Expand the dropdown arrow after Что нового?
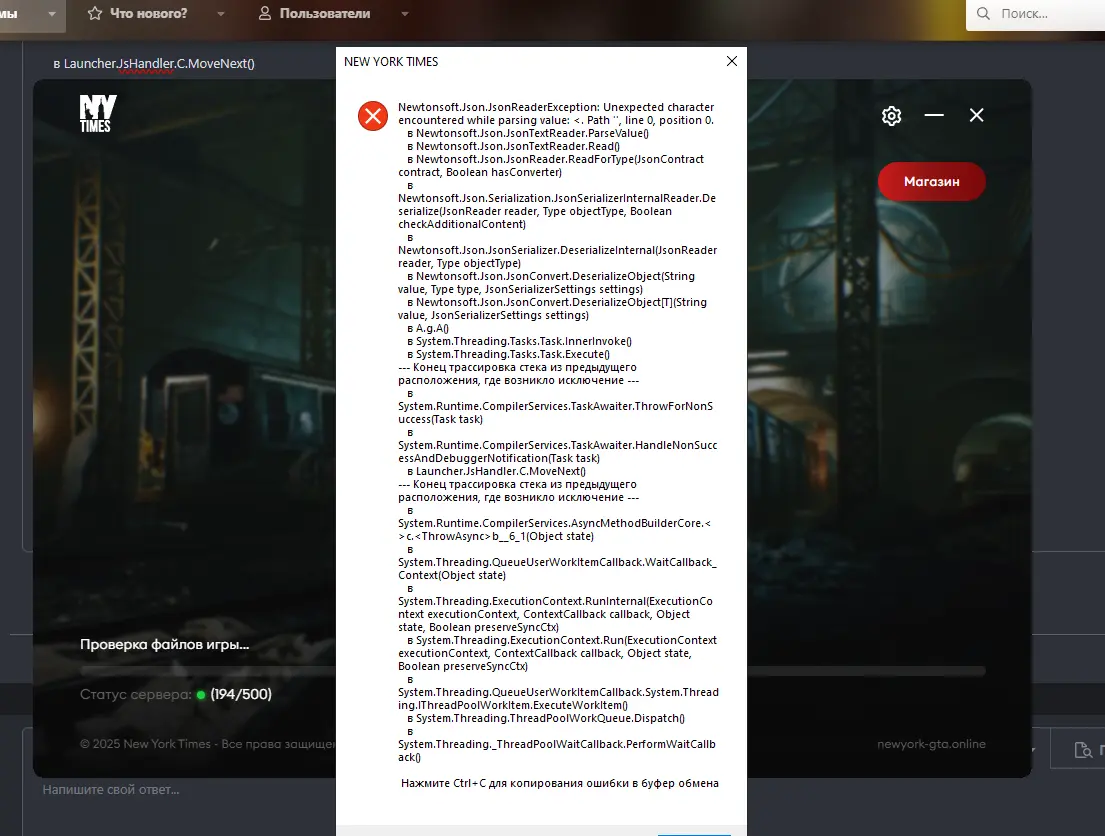 click(x=221, y=14)
